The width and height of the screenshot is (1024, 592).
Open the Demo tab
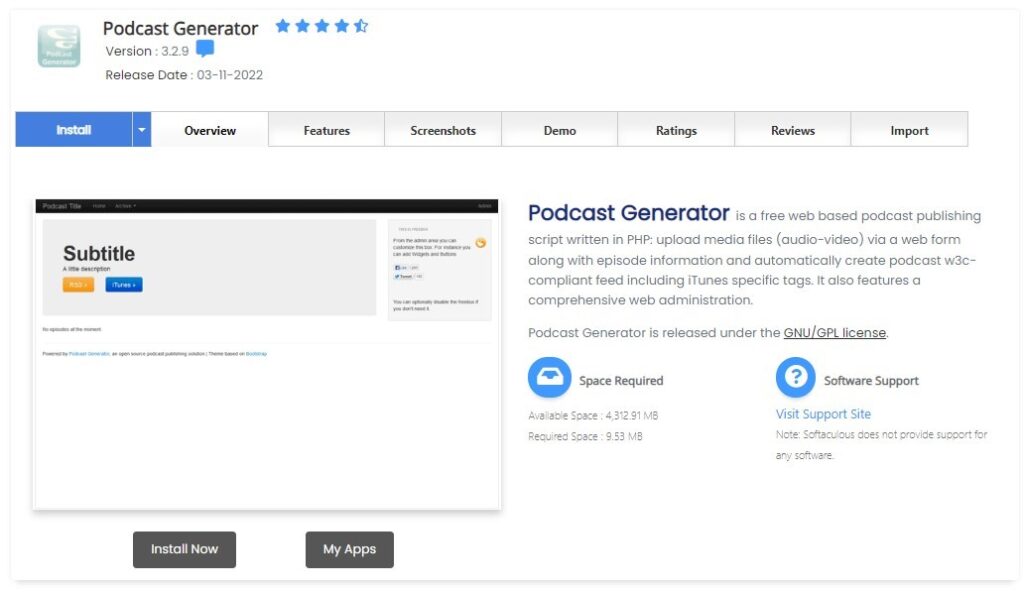[x=560, y=130]
